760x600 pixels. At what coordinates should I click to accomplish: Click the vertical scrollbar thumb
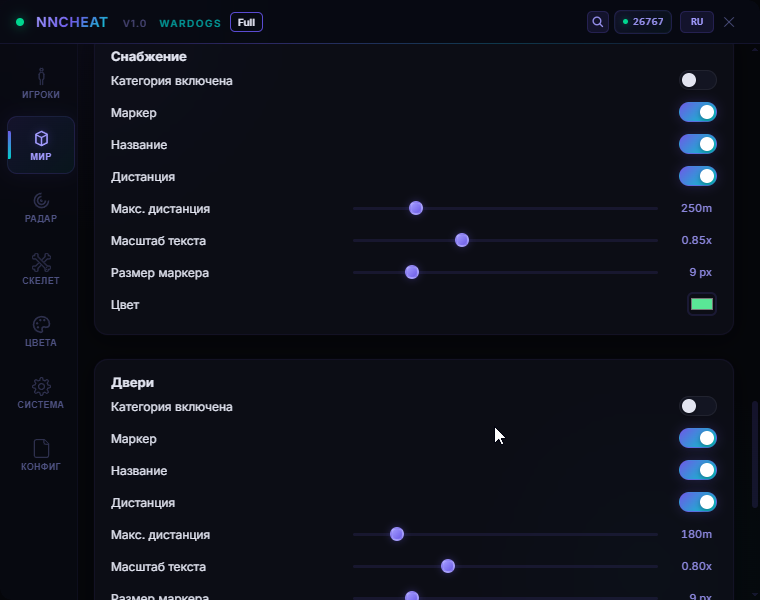pos(755,454)
